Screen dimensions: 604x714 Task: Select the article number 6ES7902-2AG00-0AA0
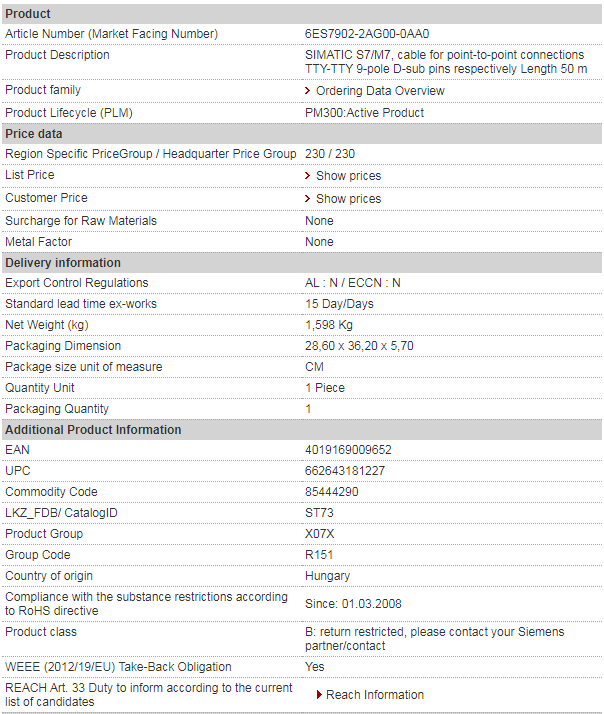pos(367,34)
